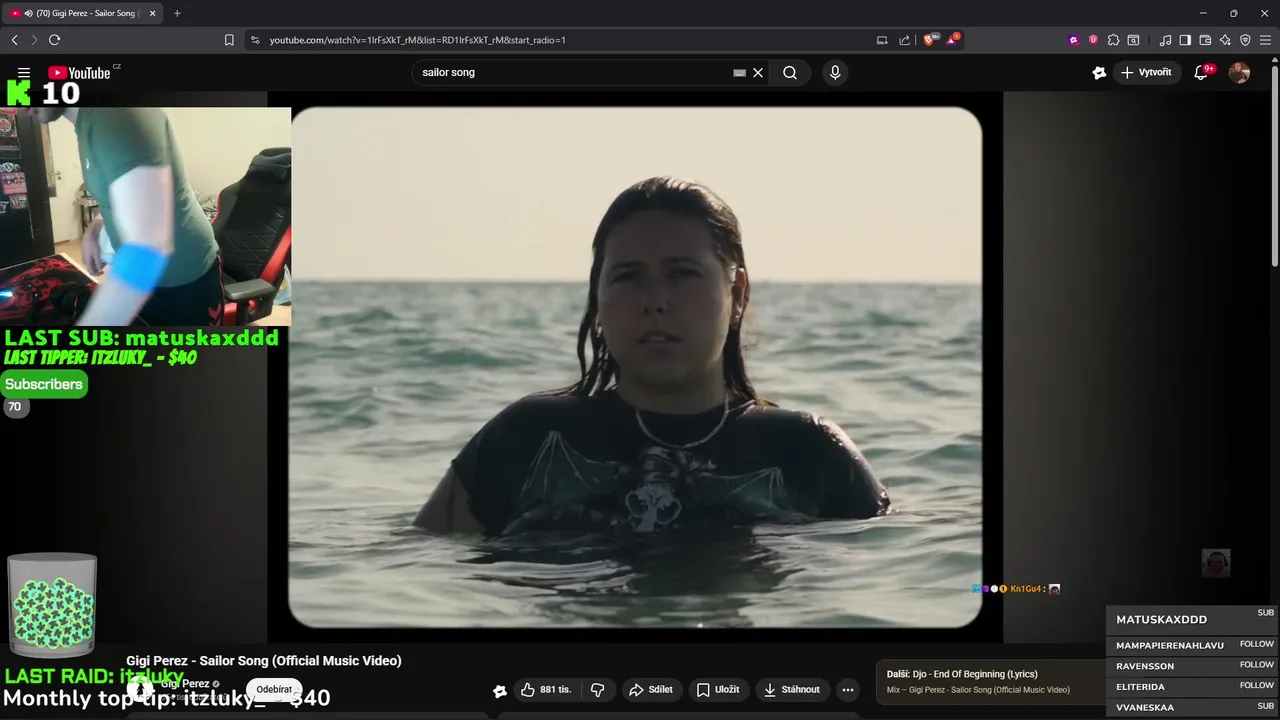This screenshot has width=1280, height=720.
Task: Like the video showing 881 tis.
Action: tap(546, 689)
